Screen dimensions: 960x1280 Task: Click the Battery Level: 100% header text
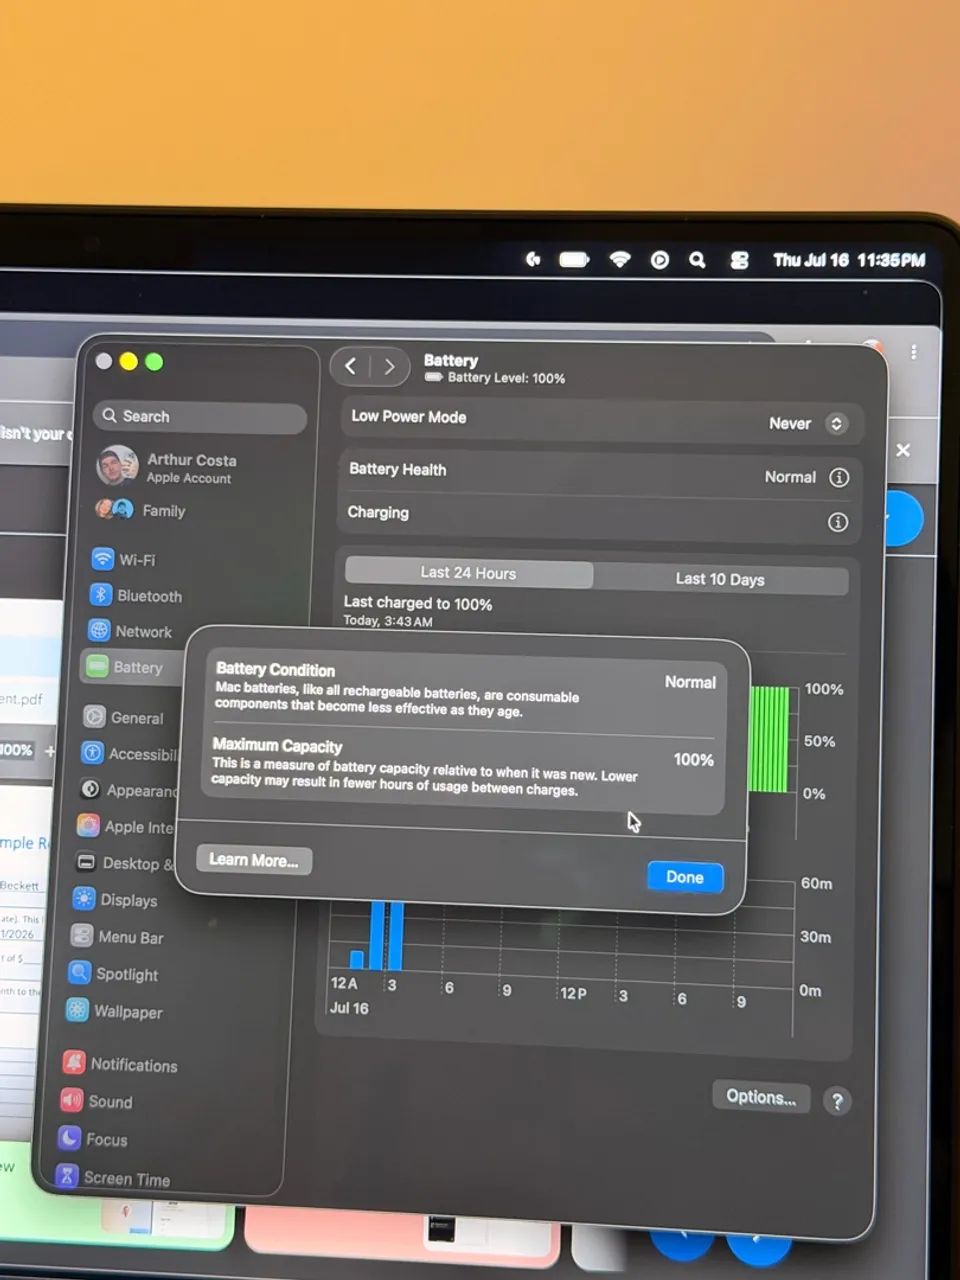506,378
